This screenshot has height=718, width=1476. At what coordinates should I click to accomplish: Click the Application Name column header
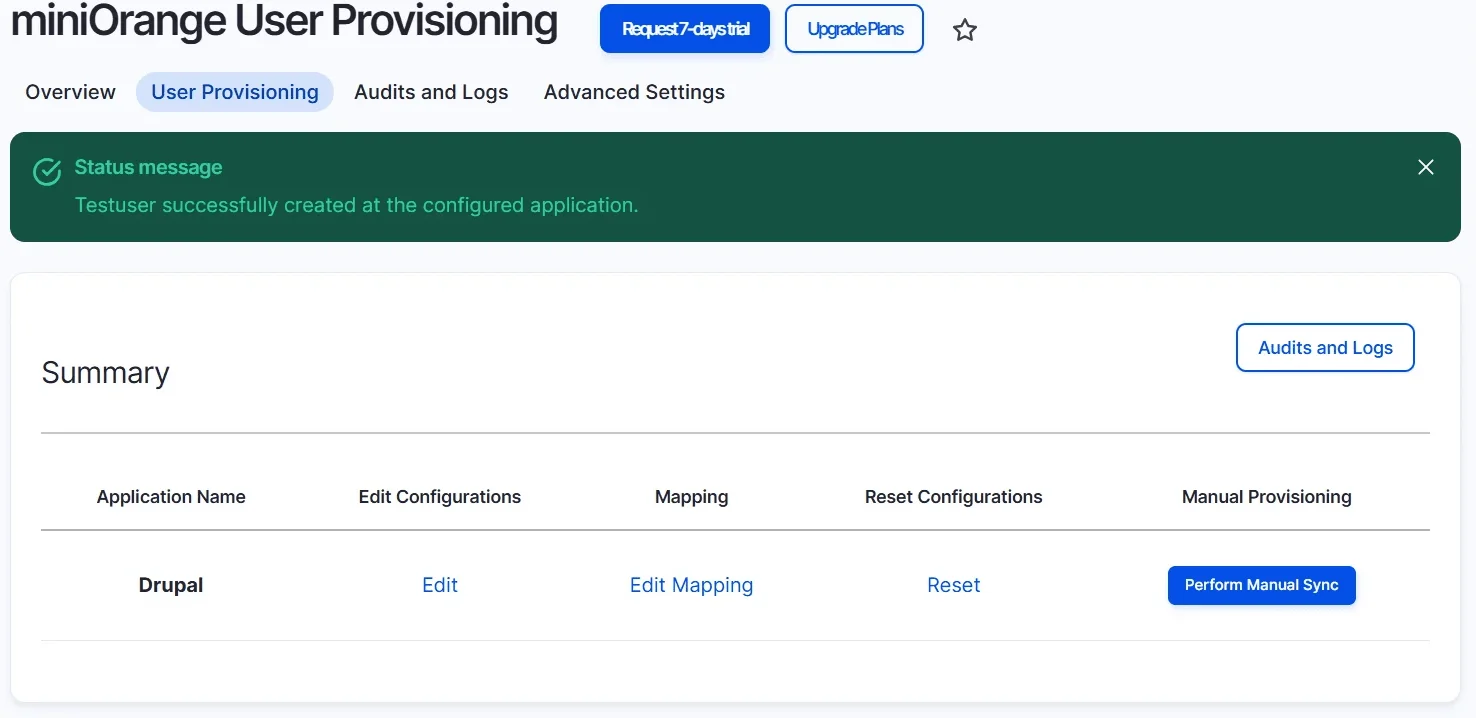171,497
